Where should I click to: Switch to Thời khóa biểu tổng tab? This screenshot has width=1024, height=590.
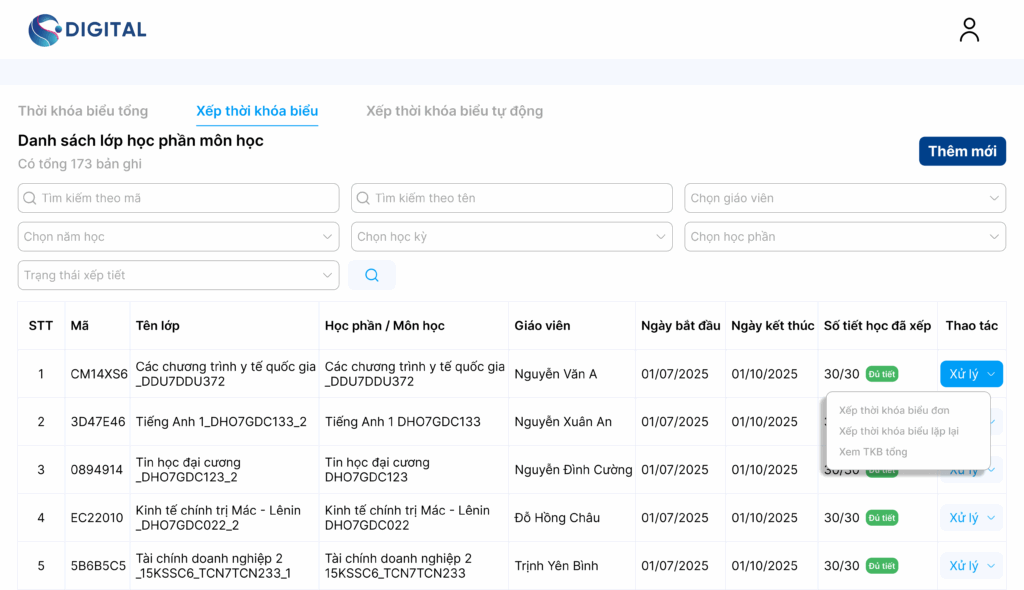pos(83,111)
